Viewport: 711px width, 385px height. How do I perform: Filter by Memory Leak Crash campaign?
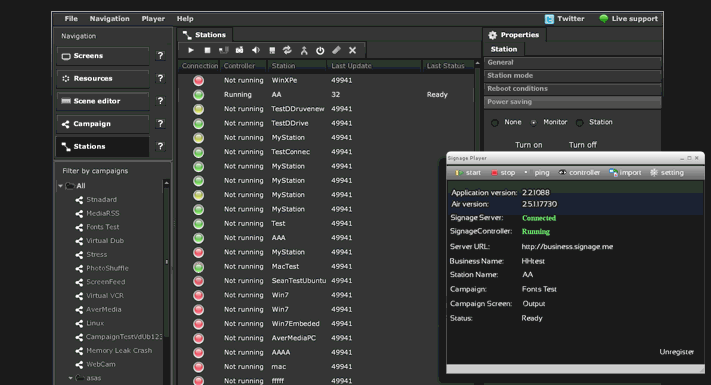click(x=119, y=351)
